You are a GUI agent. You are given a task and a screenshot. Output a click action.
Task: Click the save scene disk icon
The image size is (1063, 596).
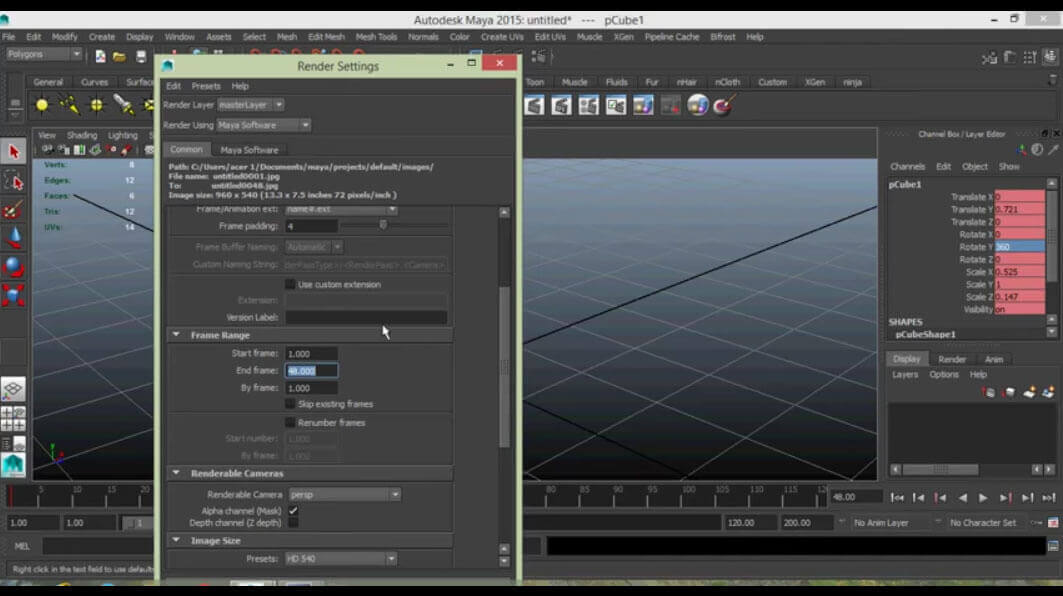140,56
